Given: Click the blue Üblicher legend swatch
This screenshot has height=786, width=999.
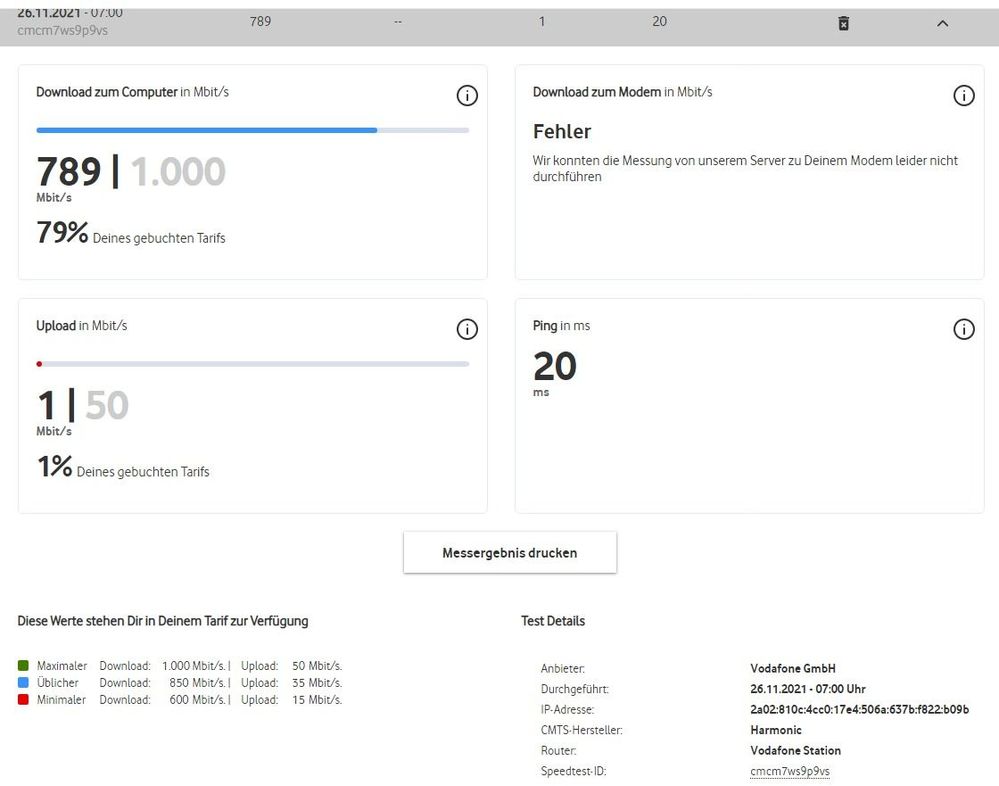Looking at the screenshot, I should 23,683.
